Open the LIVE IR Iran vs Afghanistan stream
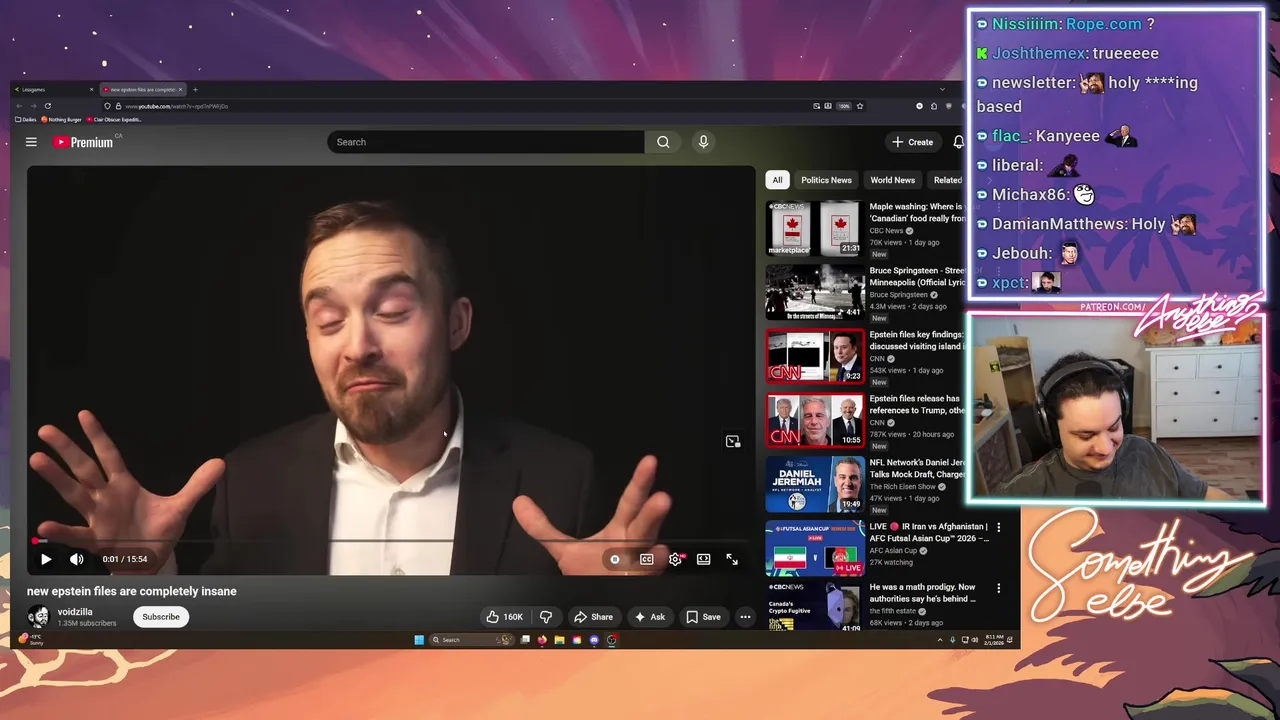Image resolution: width=1280 pixels, height=720 pixels. [x=815, y=548]
